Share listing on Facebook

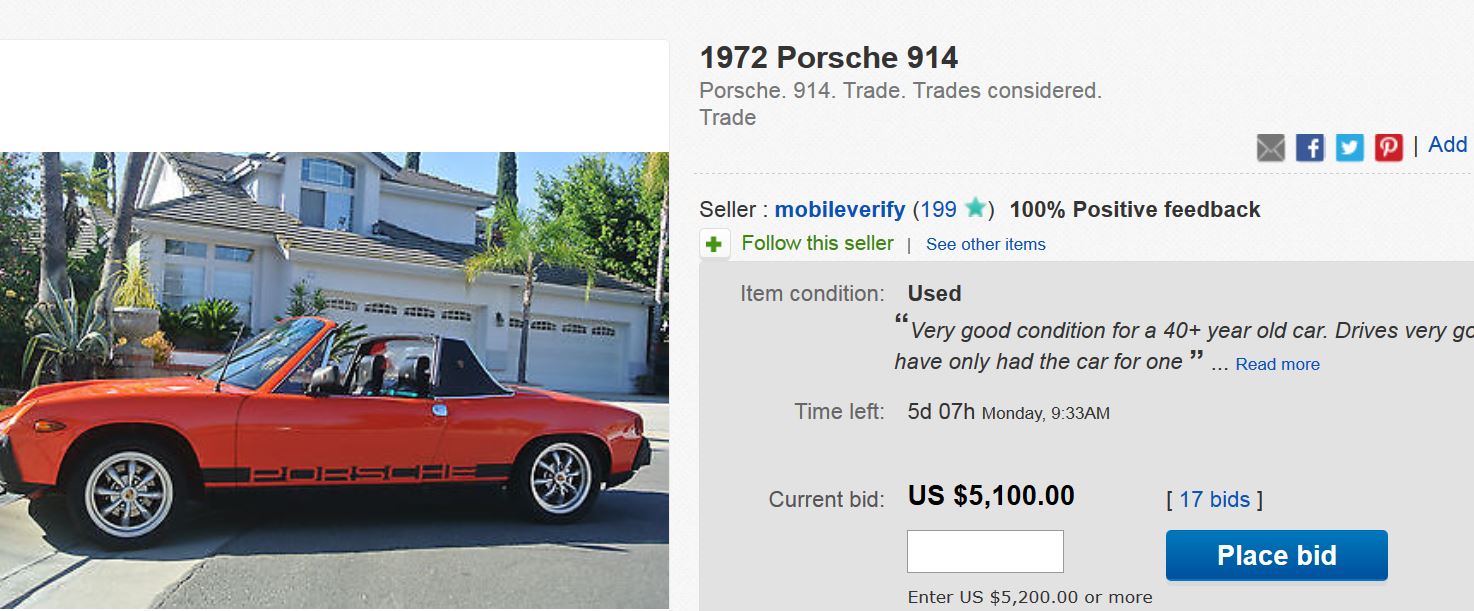point(1310,148)
